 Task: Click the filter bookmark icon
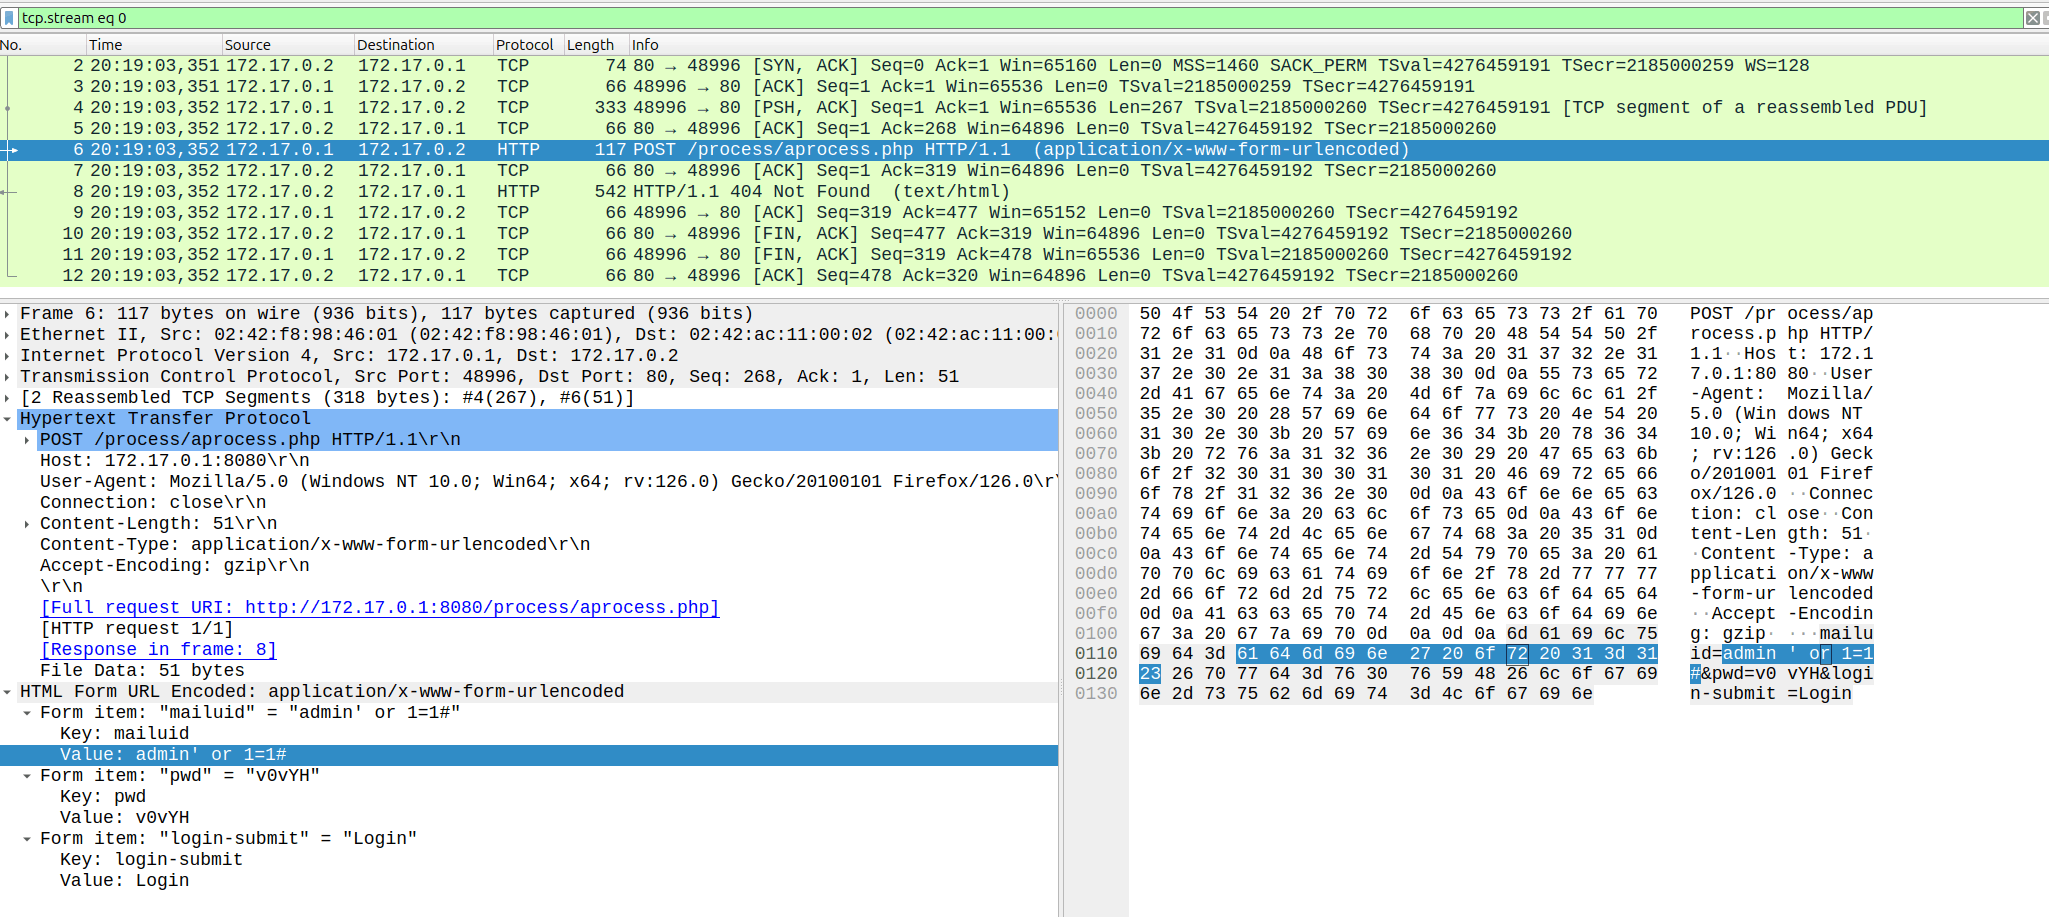9,18
